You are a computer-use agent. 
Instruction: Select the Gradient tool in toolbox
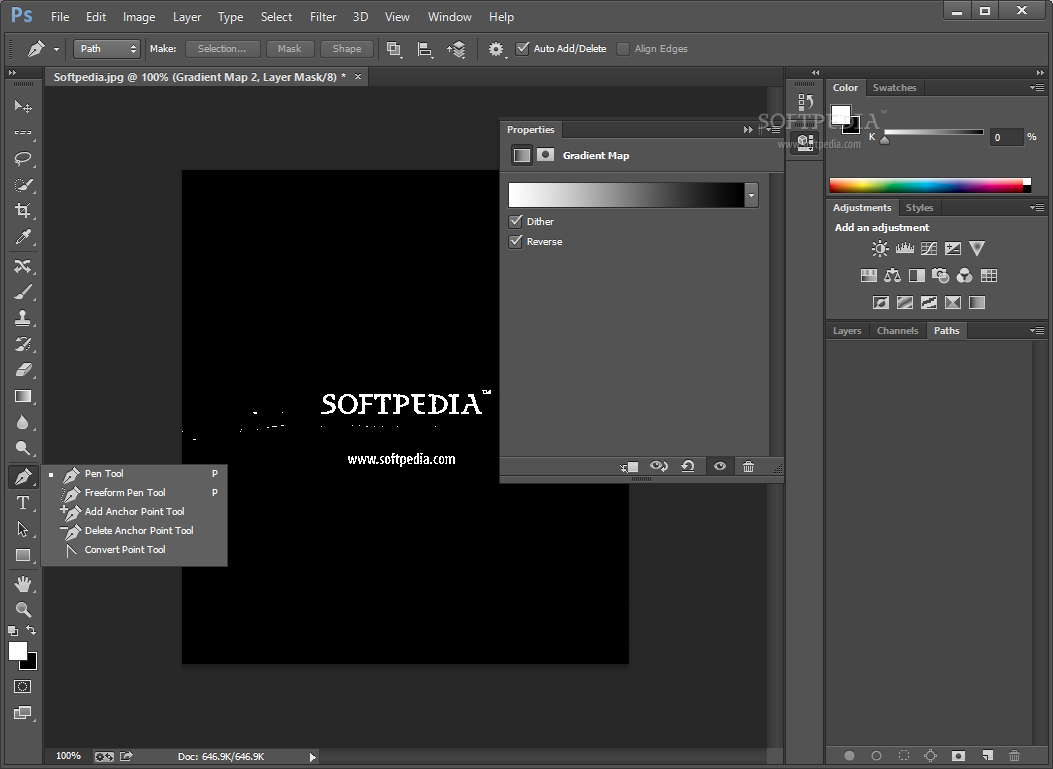point(23,396)
